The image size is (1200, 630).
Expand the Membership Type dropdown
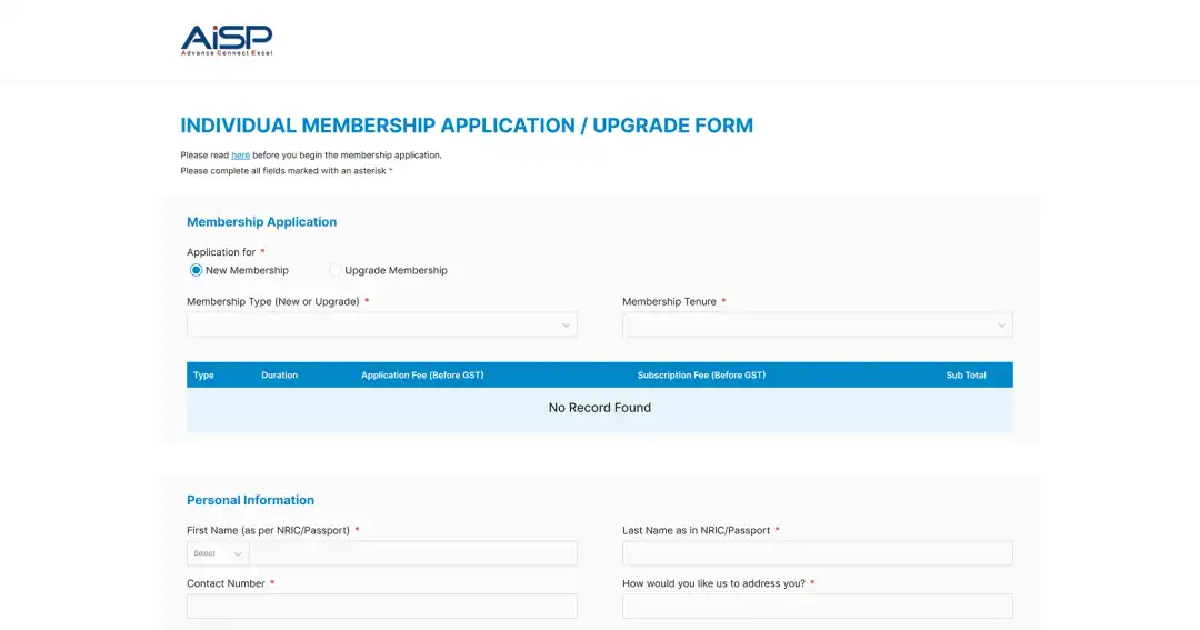pos(382,325)
